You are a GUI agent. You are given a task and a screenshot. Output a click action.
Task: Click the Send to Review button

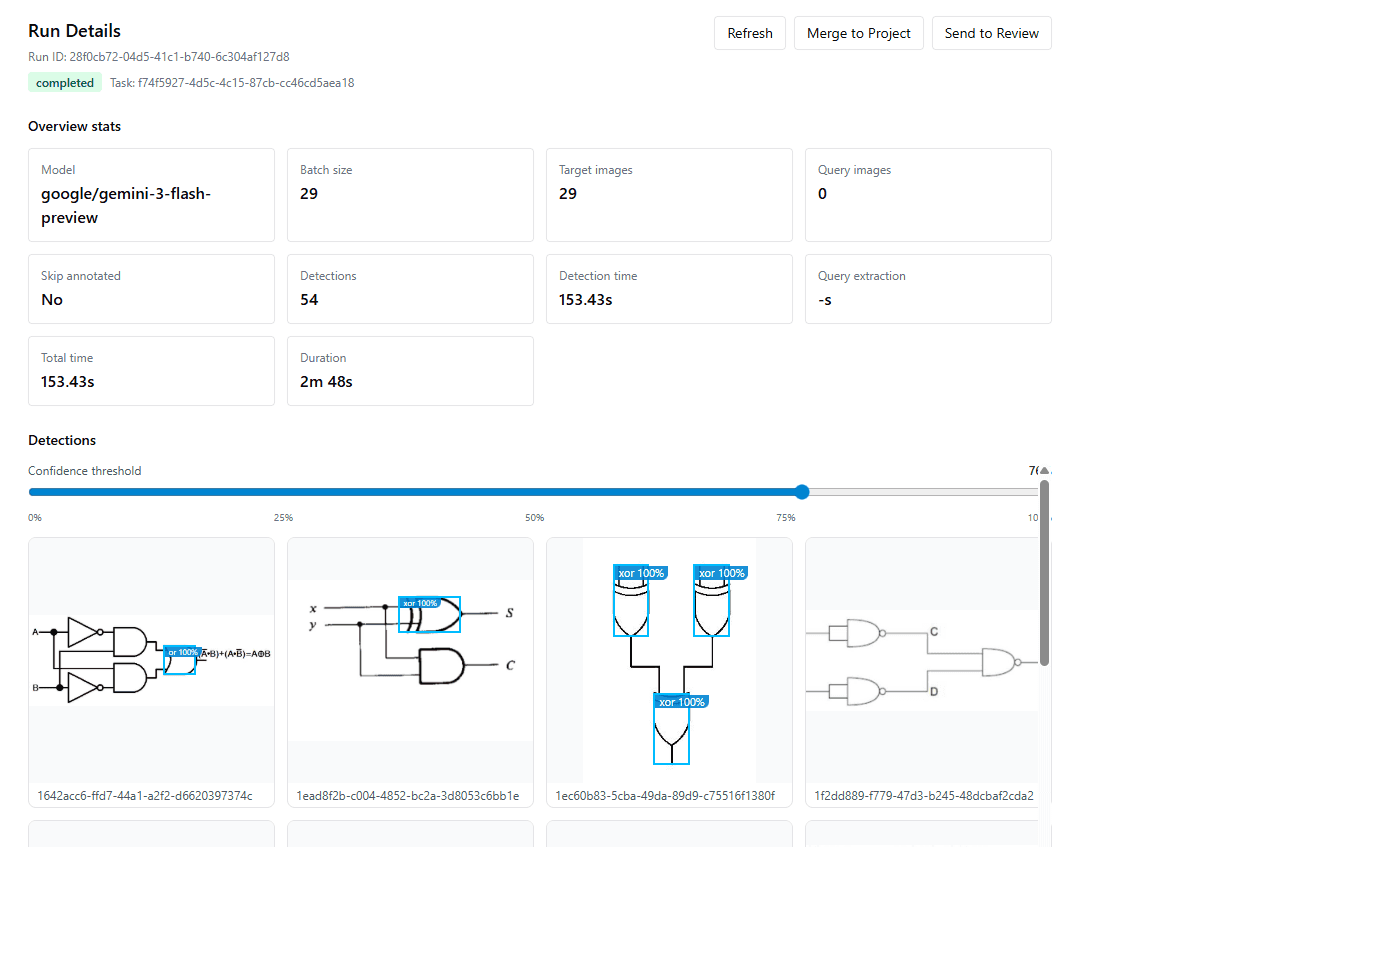(x=991, y=33)
